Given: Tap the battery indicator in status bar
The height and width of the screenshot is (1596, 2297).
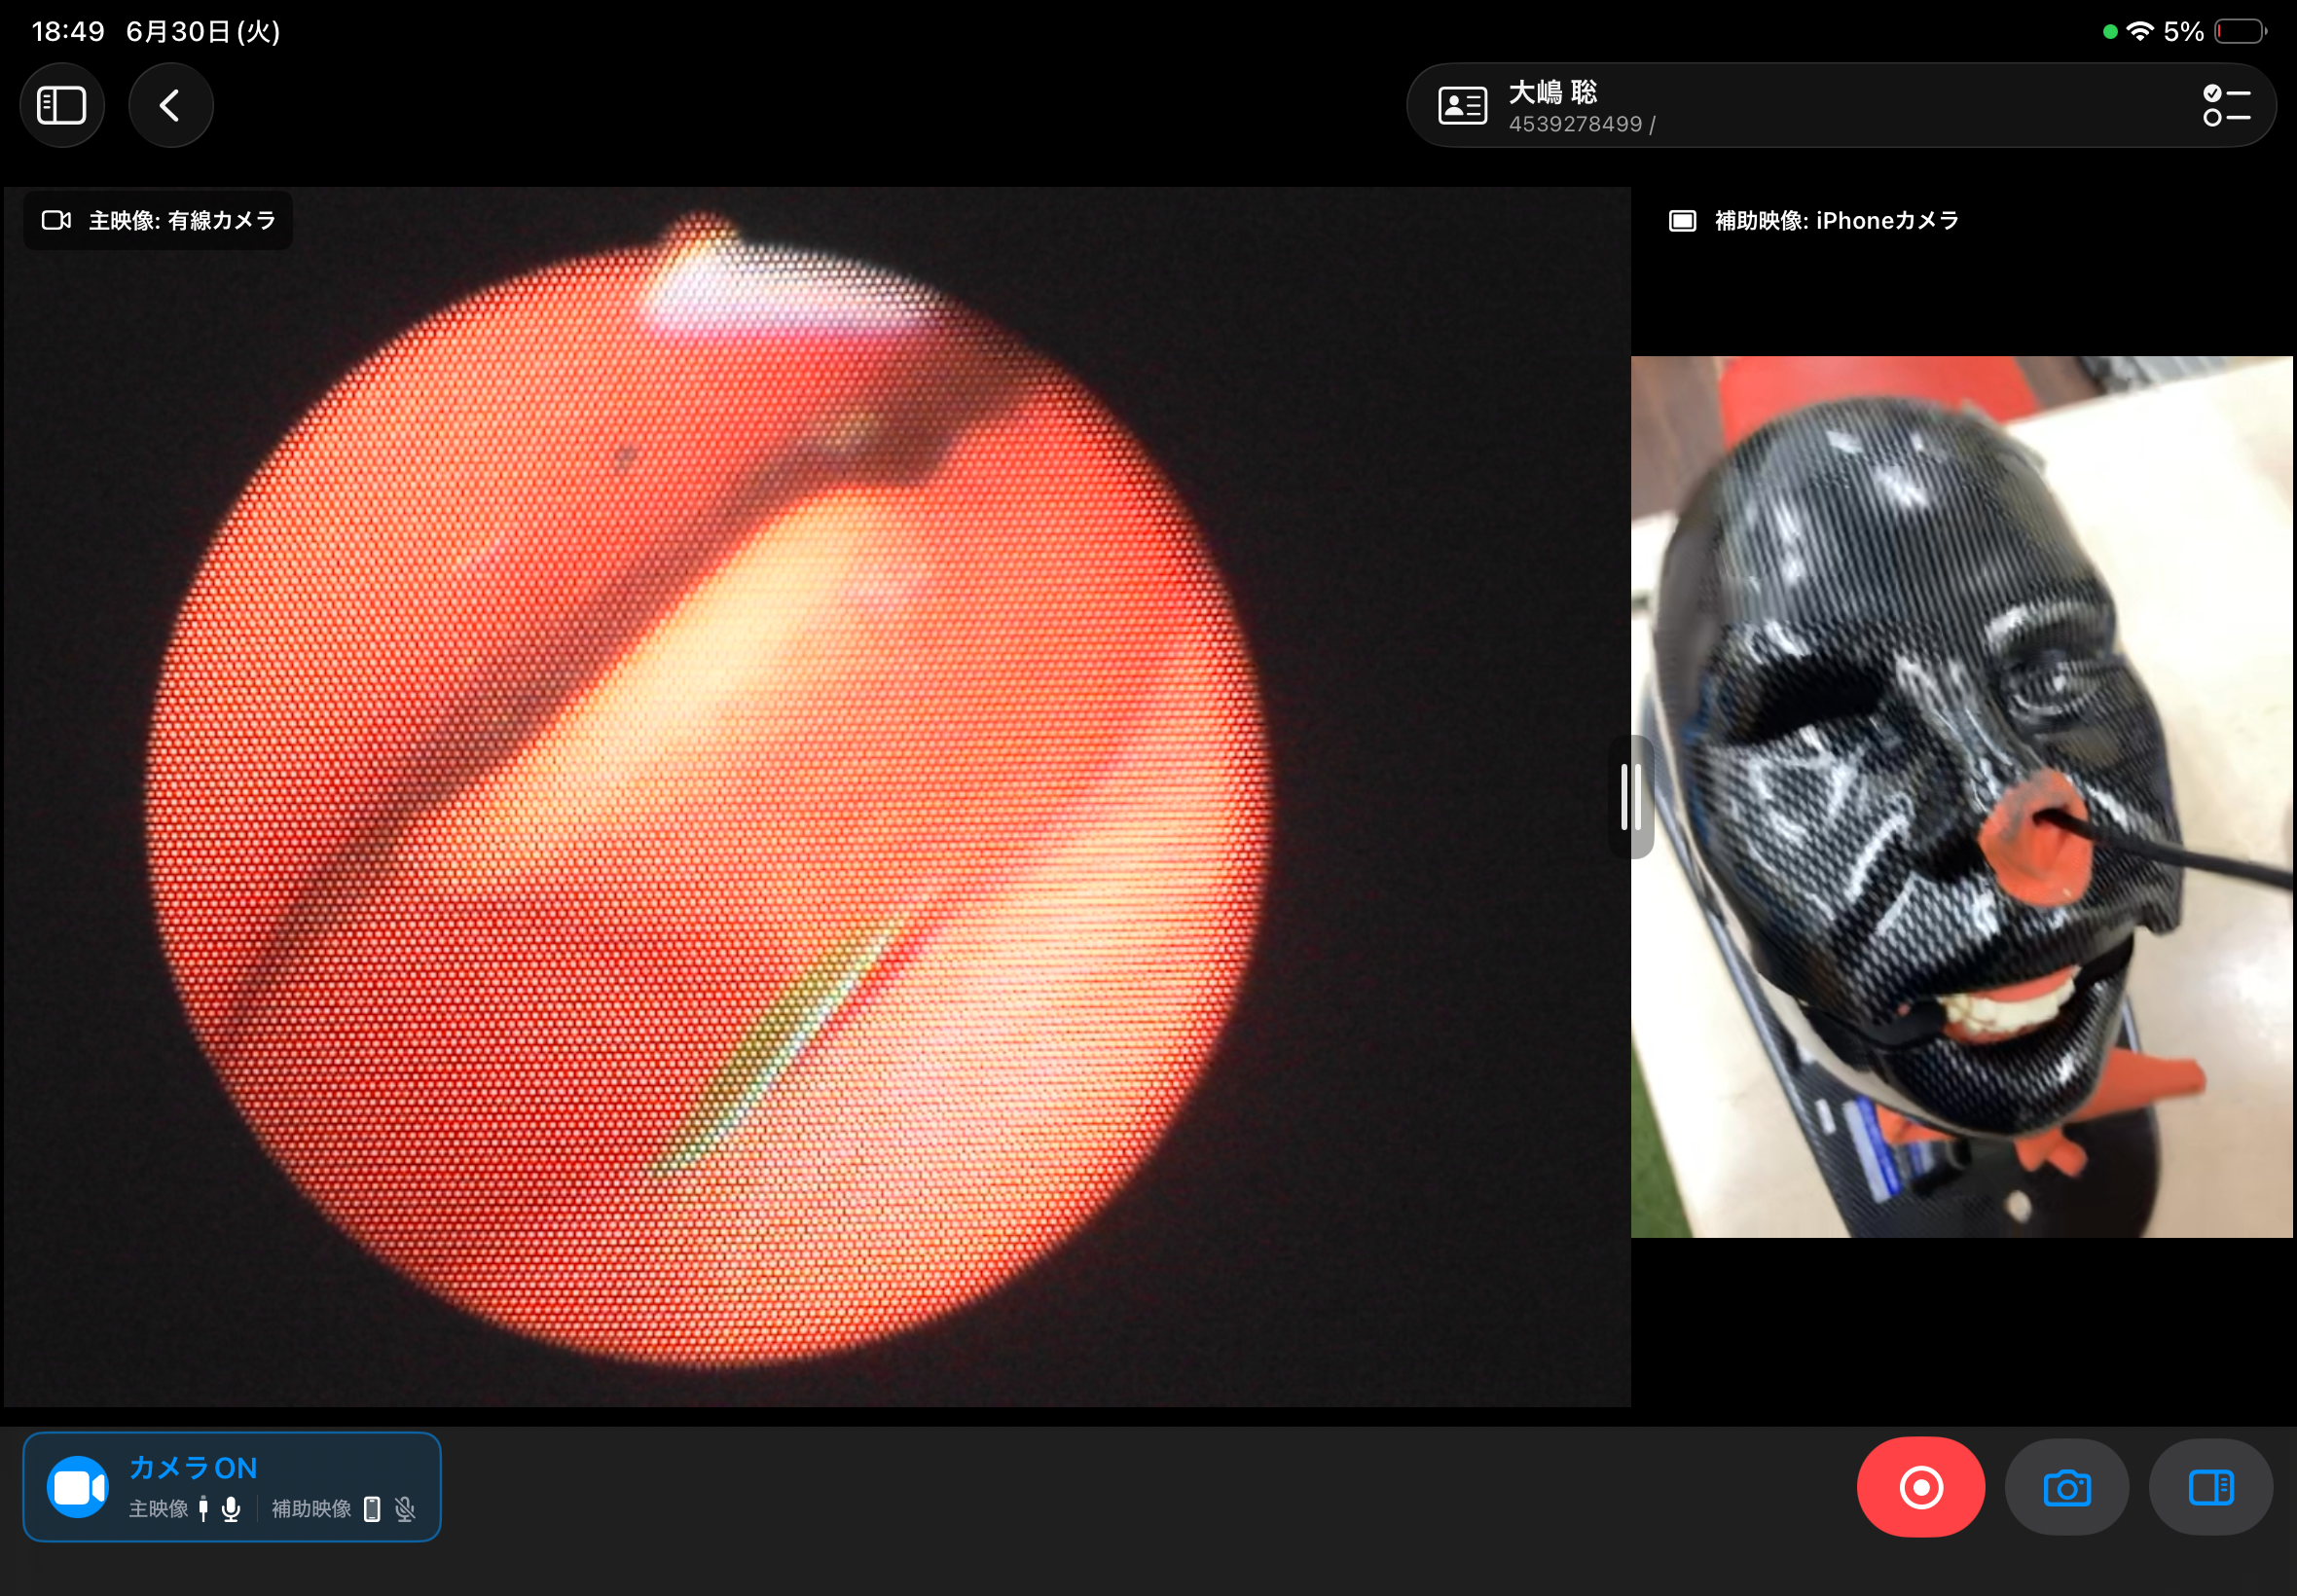Looking at the screenshot, I should click(x=2240, y=32).
